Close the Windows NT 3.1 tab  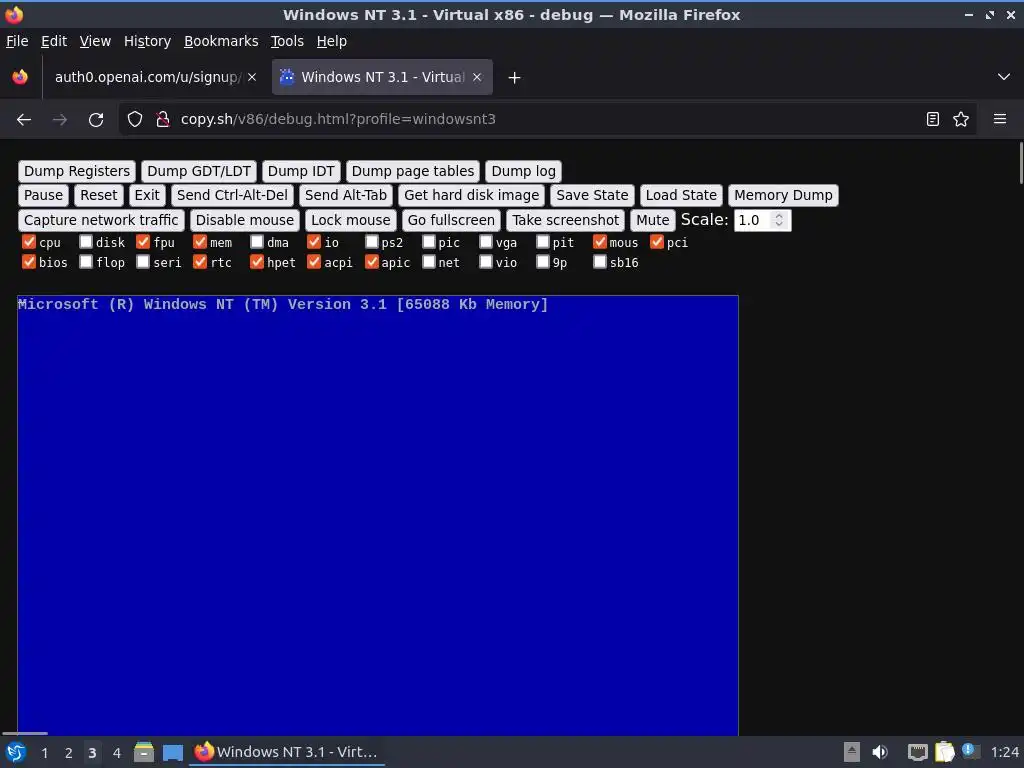[x=477, y=77]
